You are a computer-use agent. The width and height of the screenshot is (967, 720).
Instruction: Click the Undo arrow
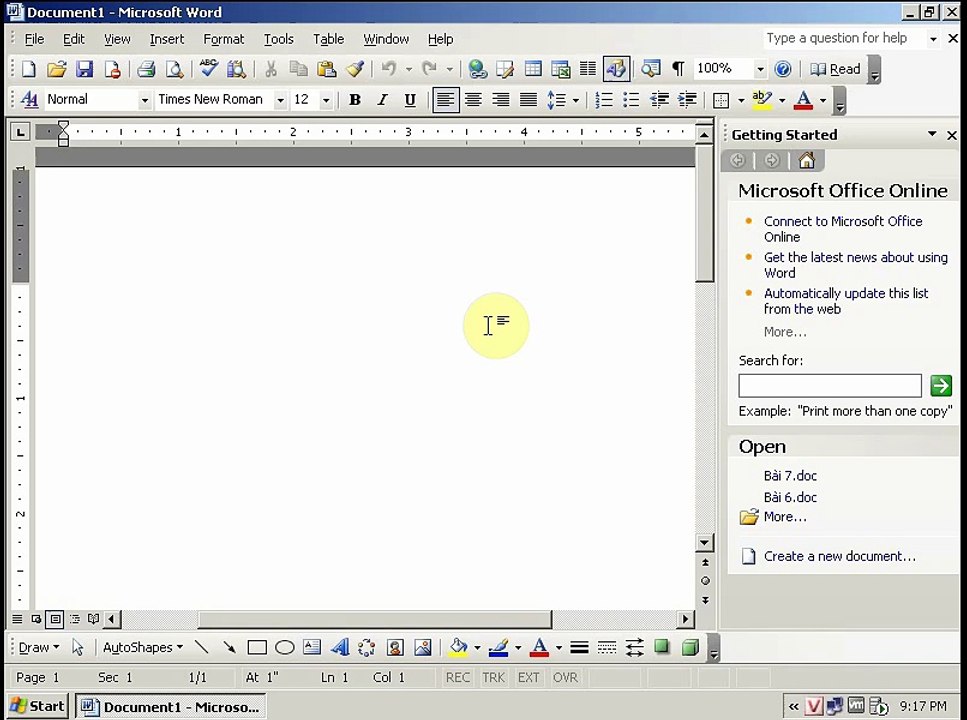389,69
